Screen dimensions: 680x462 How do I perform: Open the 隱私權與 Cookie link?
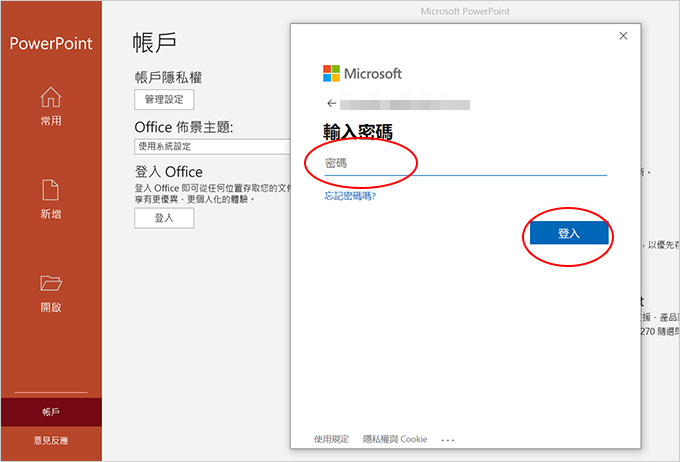click(395, 439)
